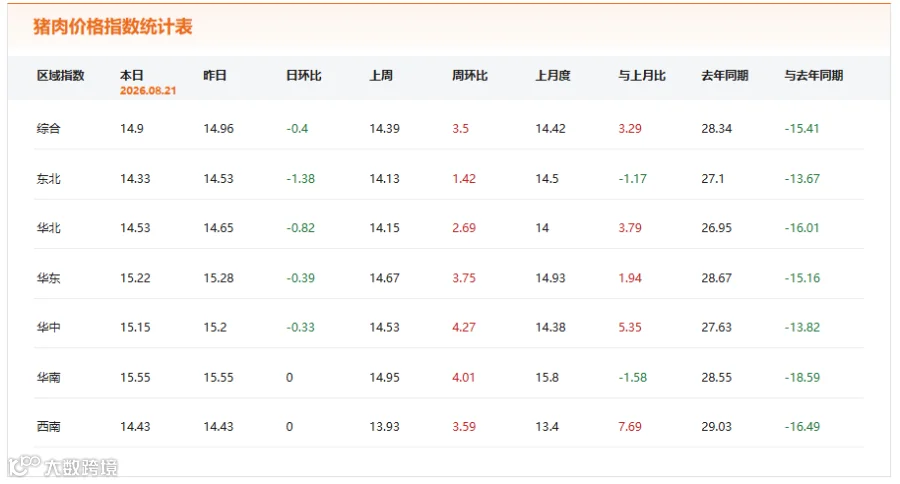Select the 本日 column header

131,75
